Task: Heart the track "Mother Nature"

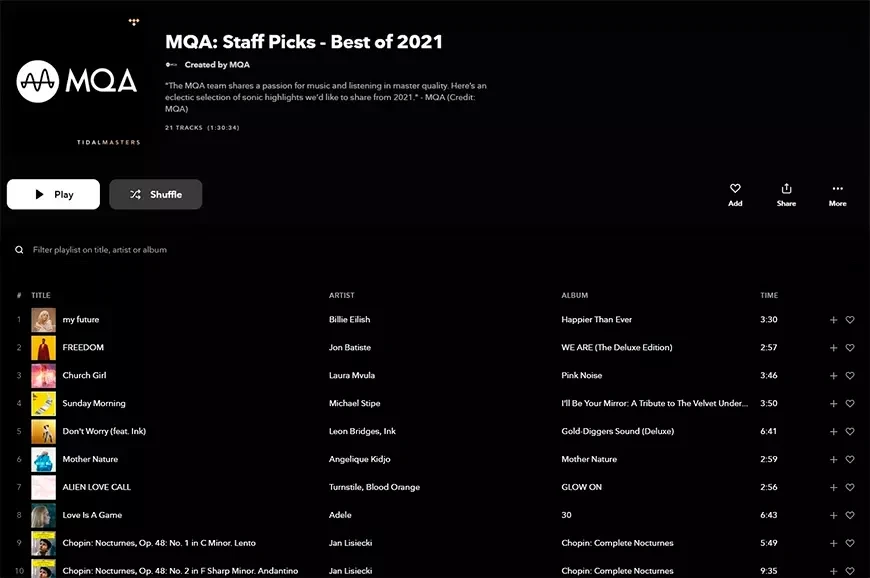Action: tap(849, 460)
